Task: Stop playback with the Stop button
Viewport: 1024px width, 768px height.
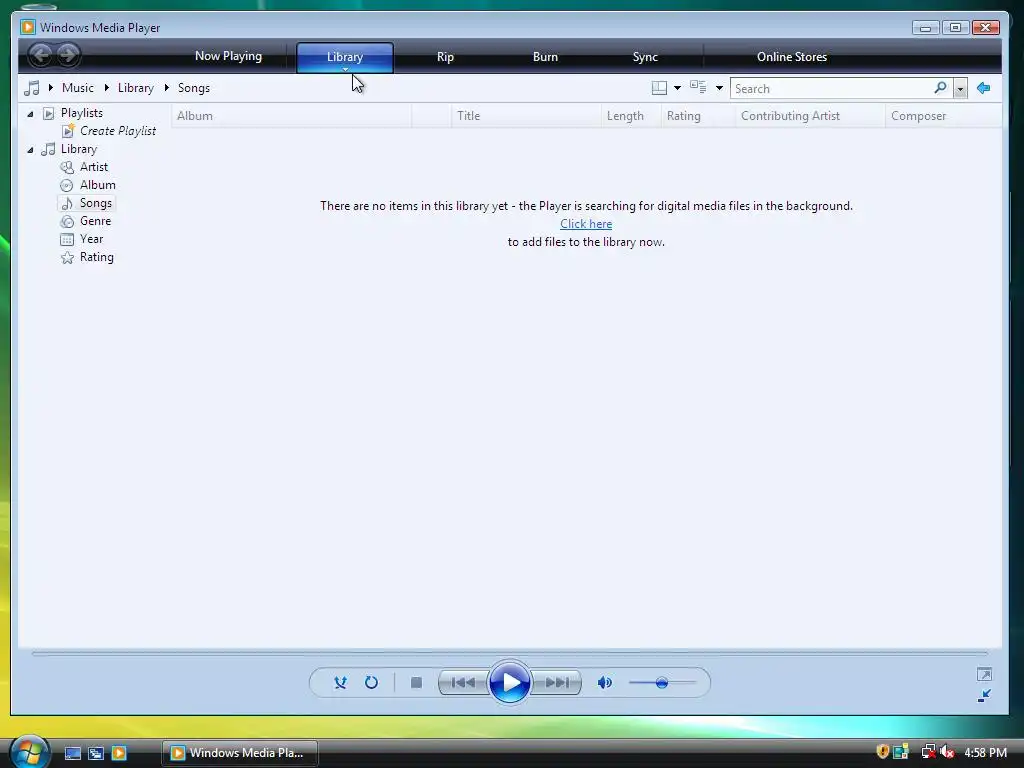Action: 416,682
